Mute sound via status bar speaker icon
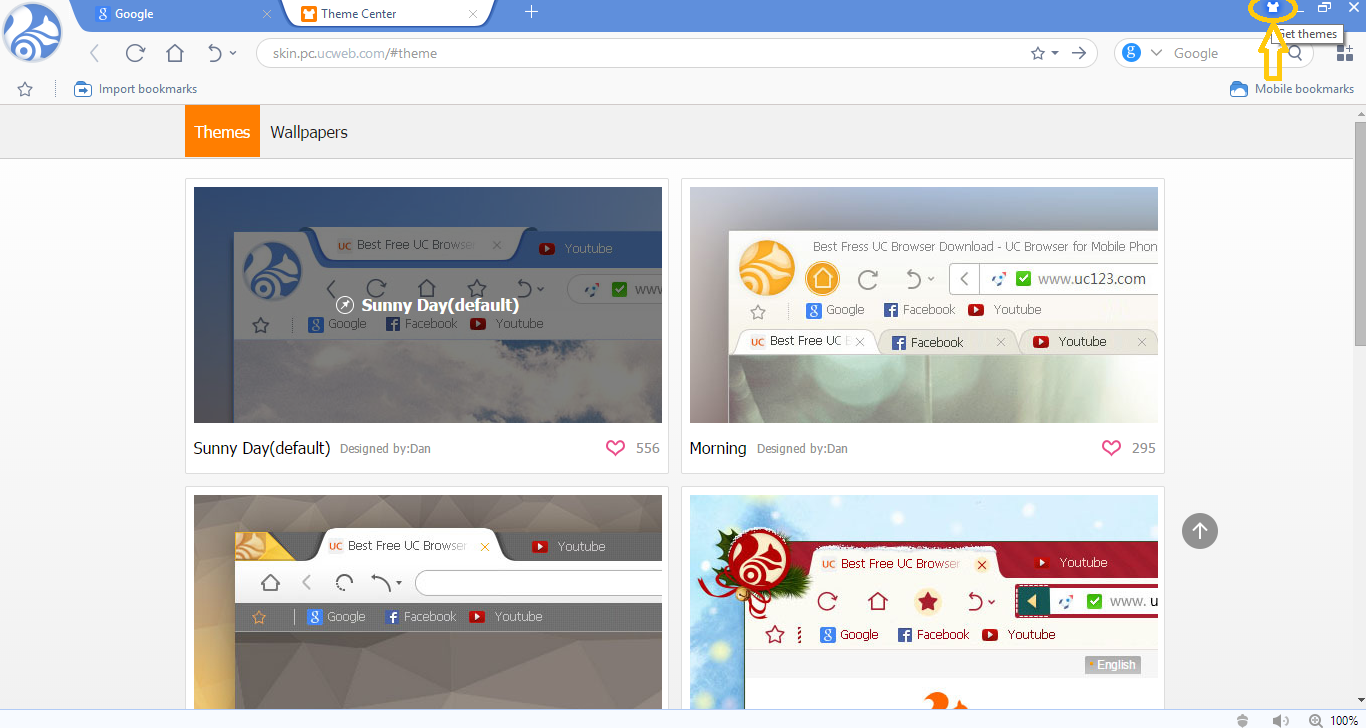 [1279, 720]
